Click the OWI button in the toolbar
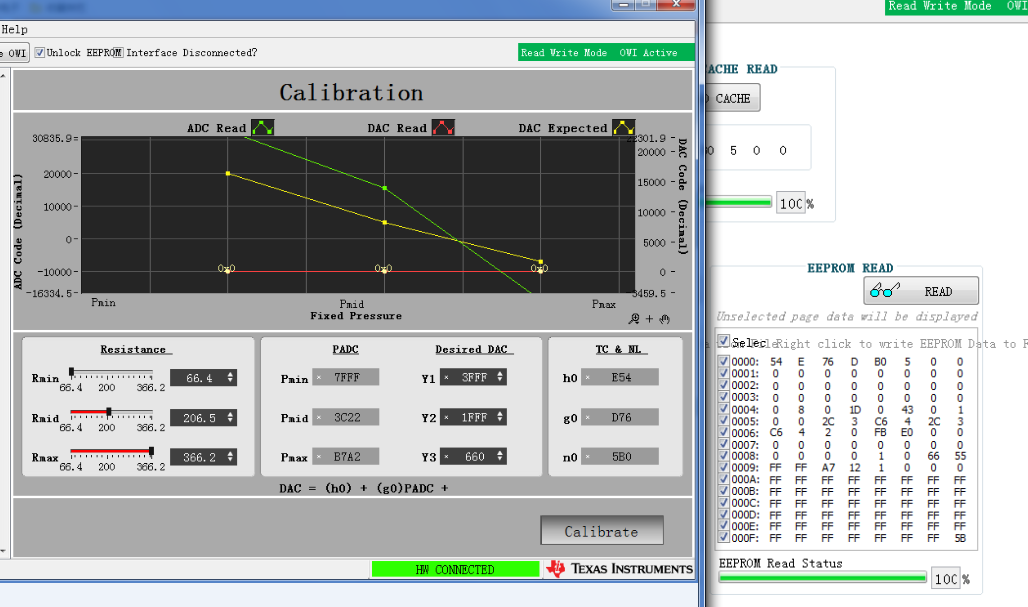The height and width of the screenshot is (607, 1028). pyautogui.click(x=14, y=53)
